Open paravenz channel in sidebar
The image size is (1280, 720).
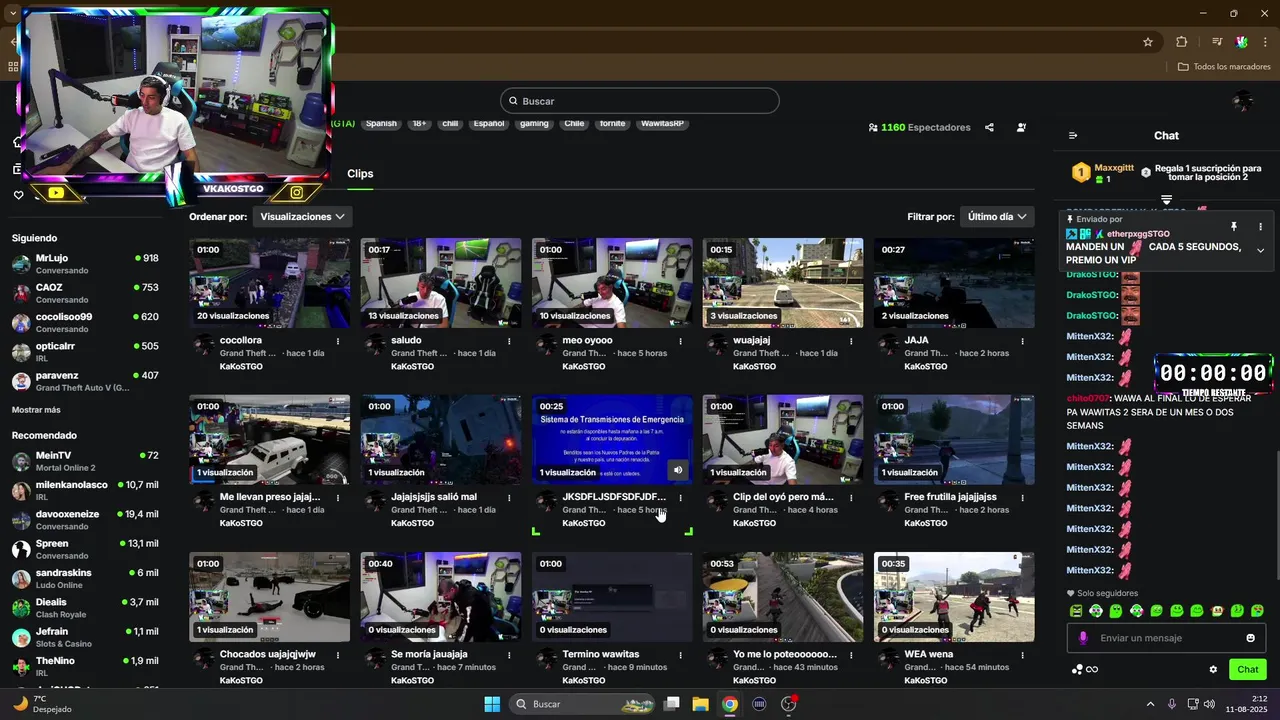[x=85, y=381]
